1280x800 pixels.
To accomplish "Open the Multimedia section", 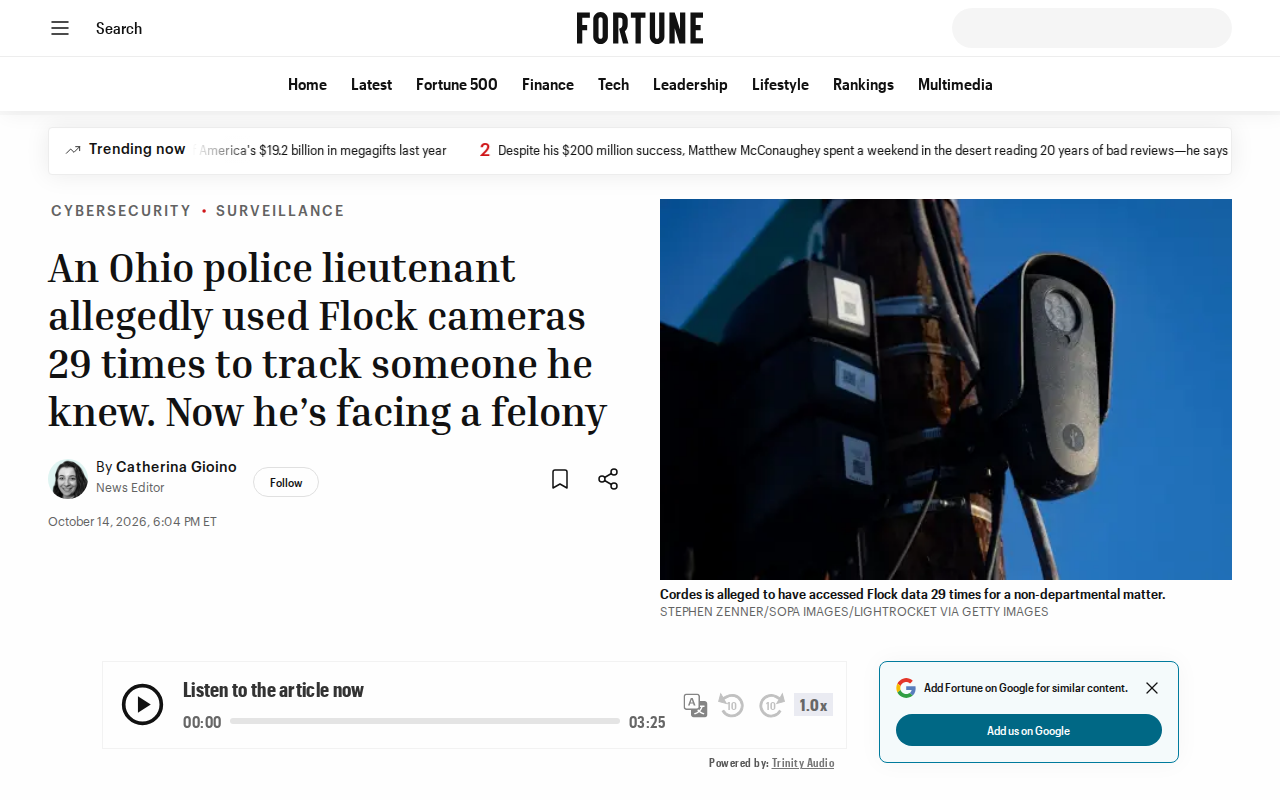I will click(x=955, y=85).
